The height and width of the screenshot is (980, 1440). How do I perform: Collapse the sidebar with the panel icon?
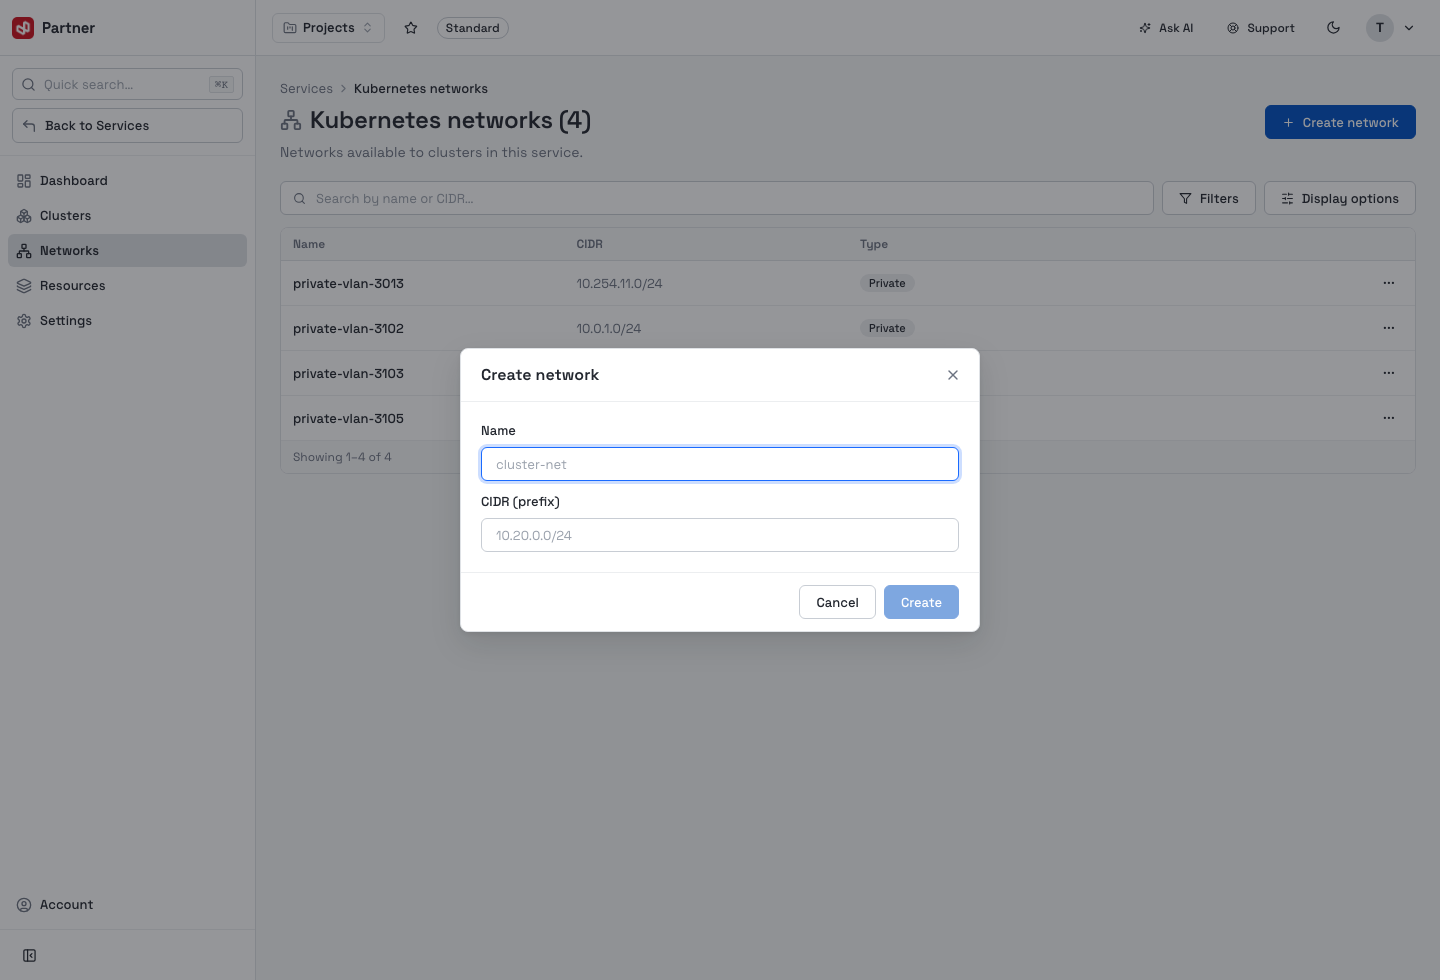tap(30, 956)
